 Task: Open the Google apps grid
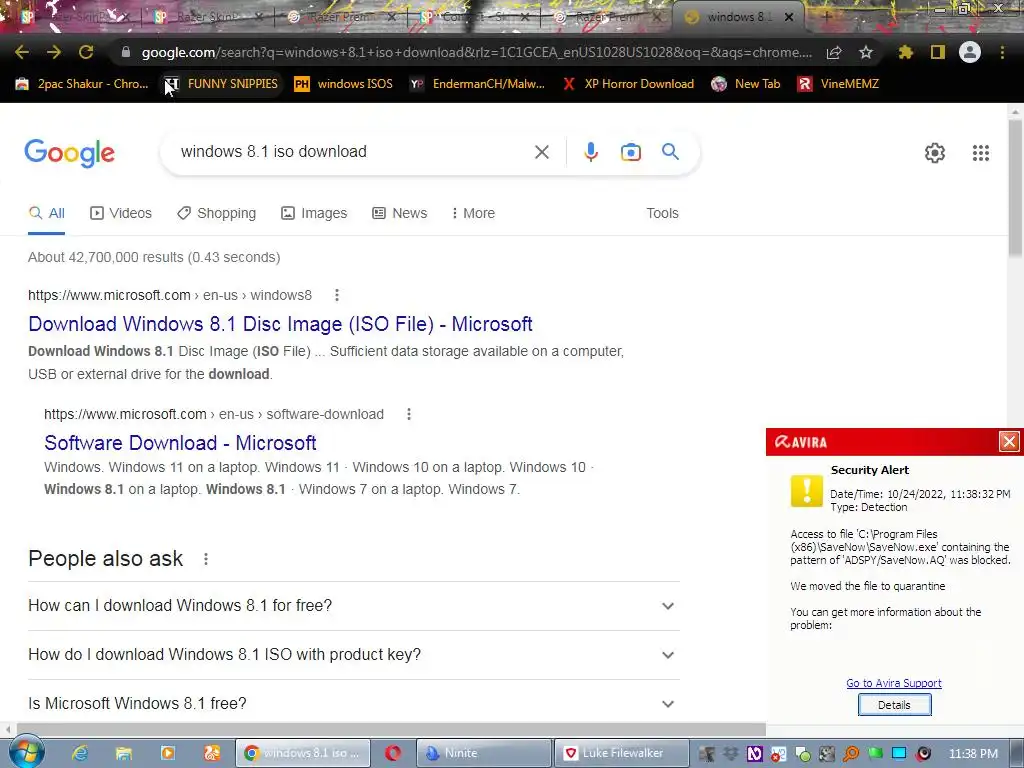click(980, 153)
